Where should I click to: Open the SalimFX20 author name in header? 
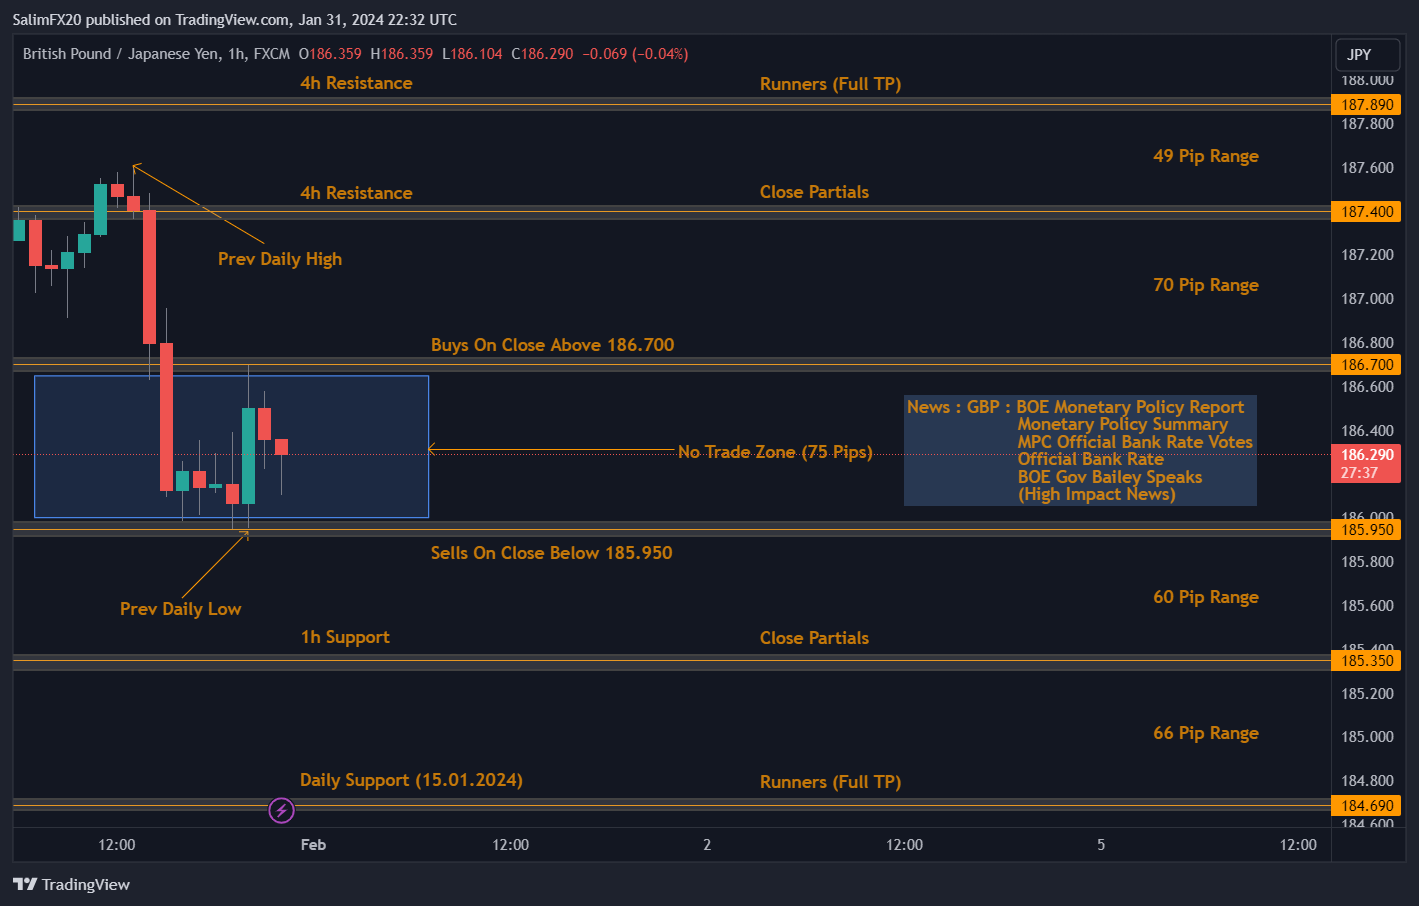(x=46, y=19)
